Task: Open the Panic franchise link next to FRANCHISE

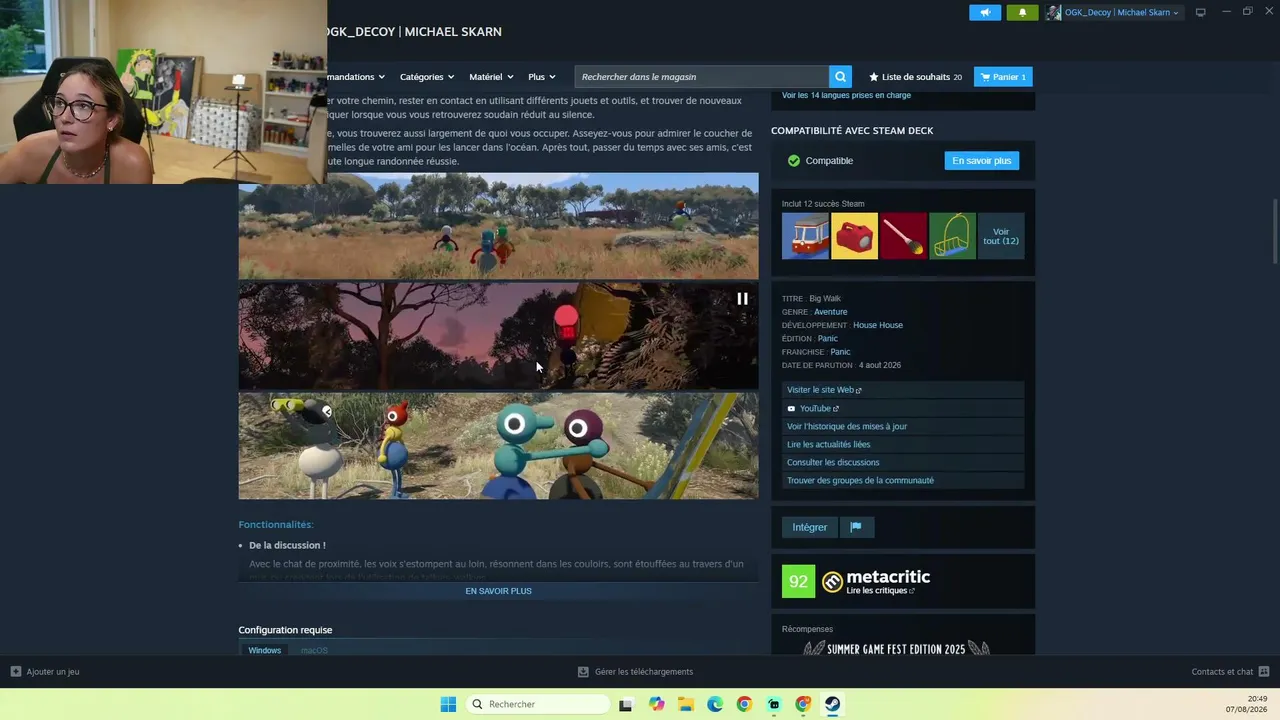Action: tap(840, 352)
